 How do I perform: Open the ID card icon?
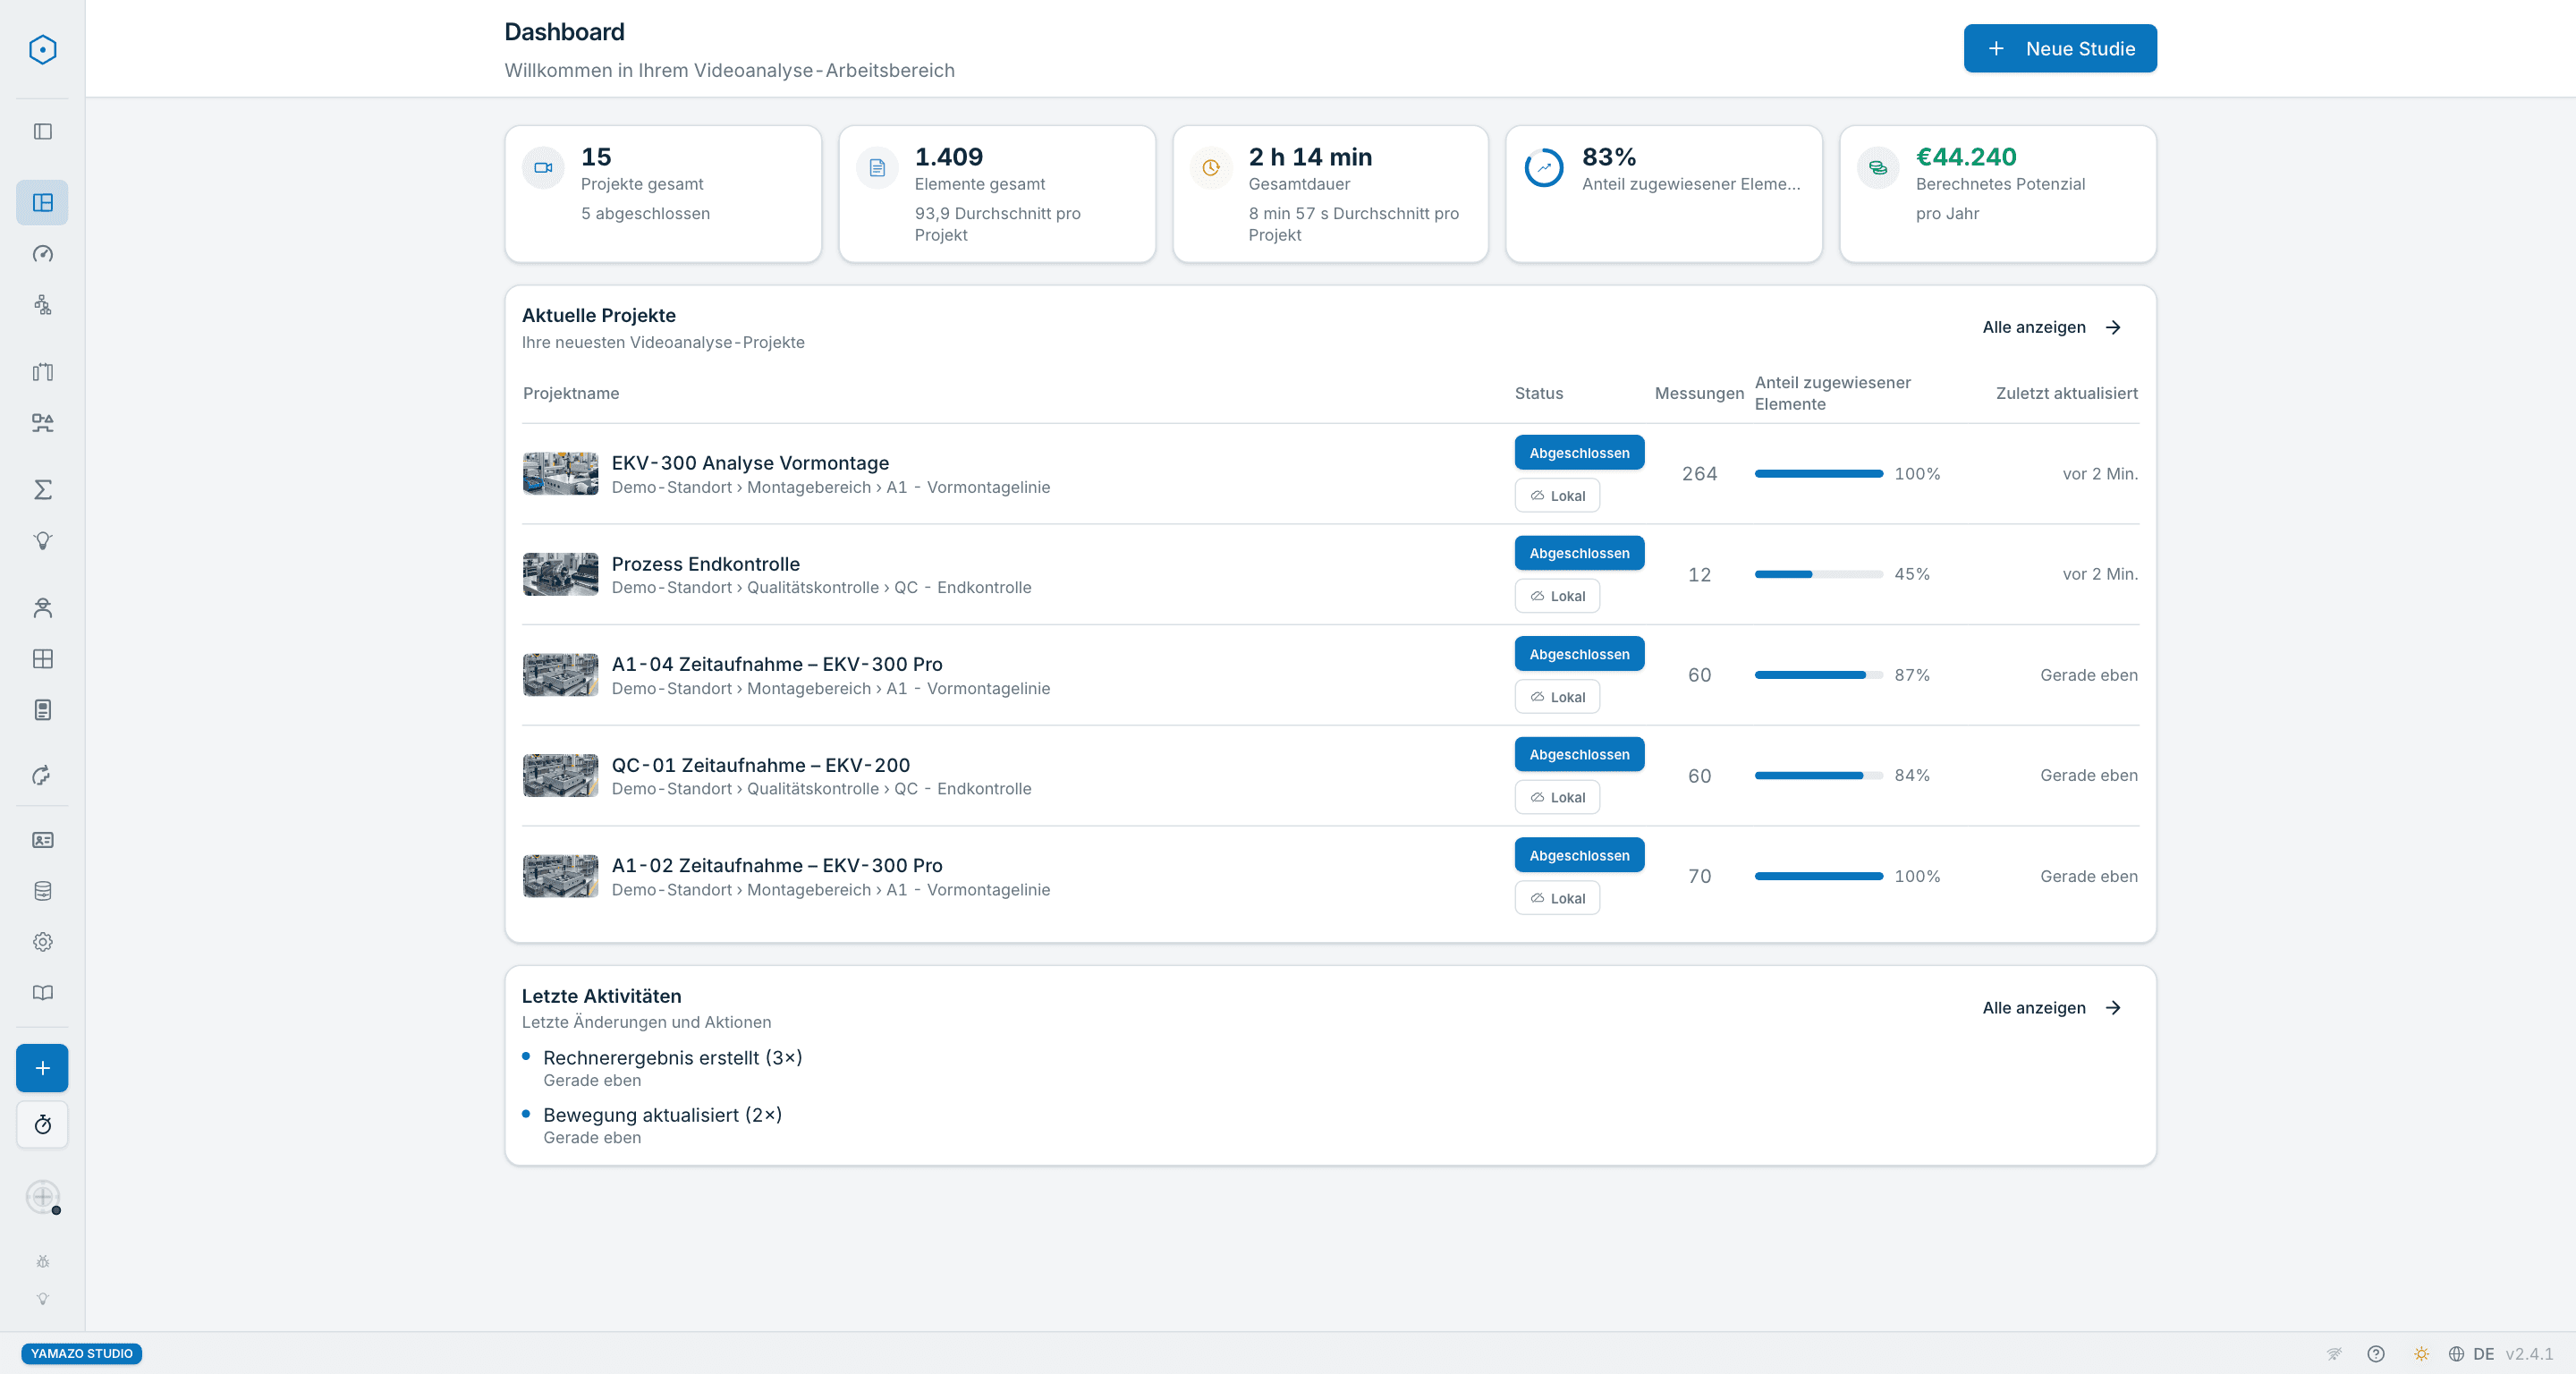point(42,840)
